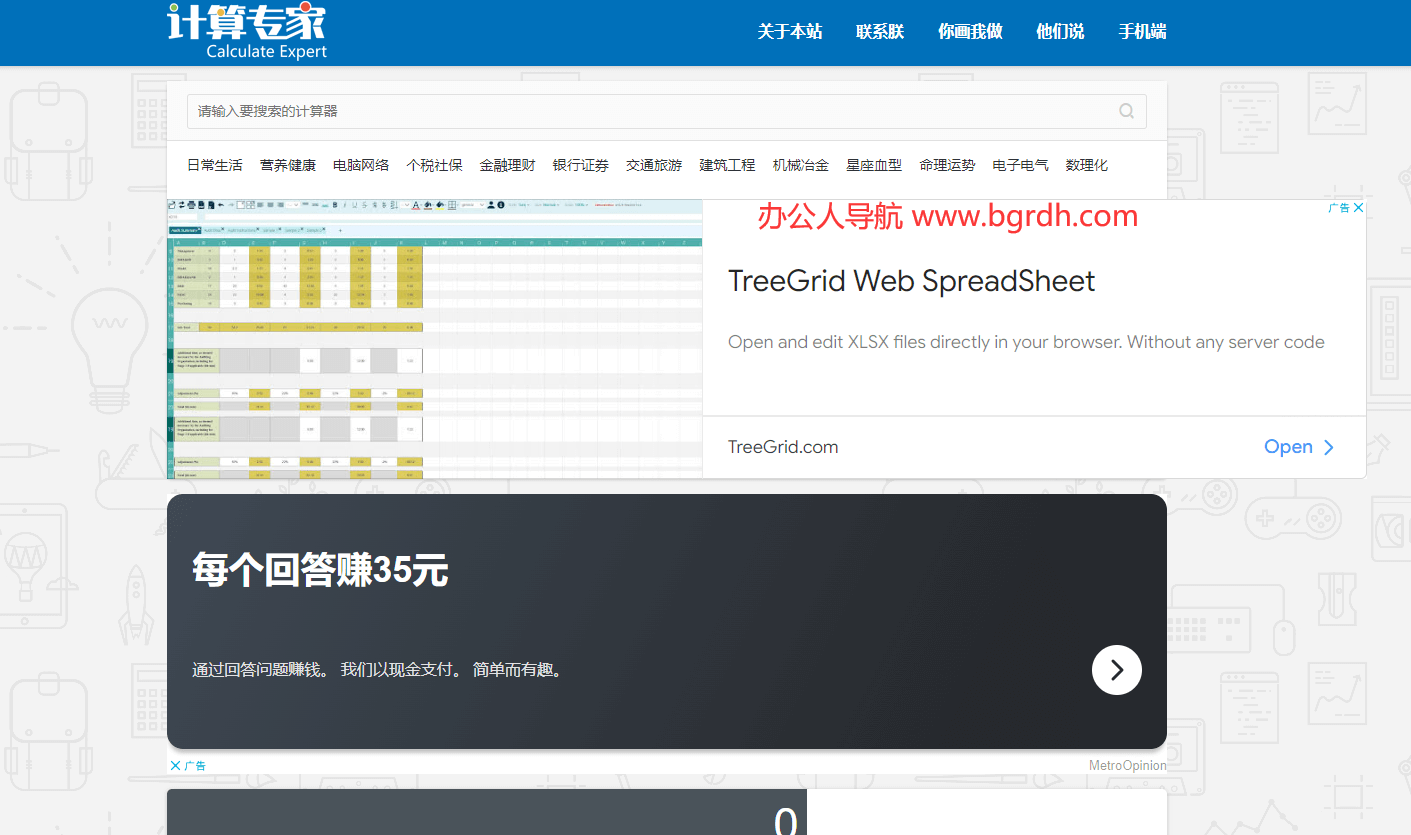Click the chevron next to Open
The height and width of the screenshot is (835, 1411).
[x=1329, y=447]
